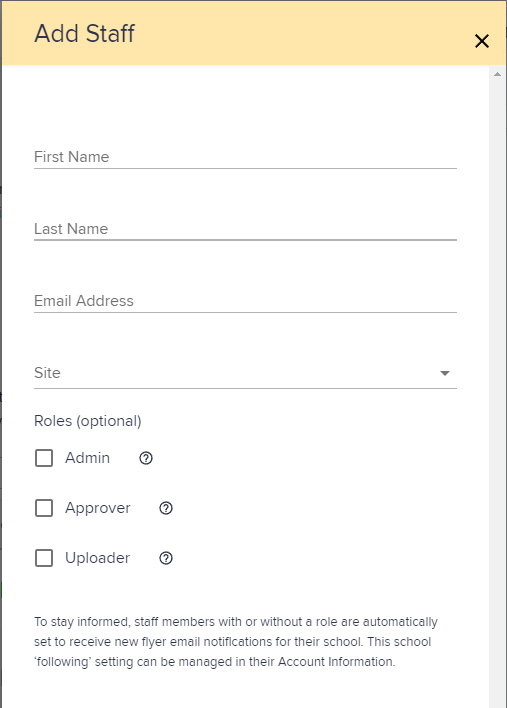Image resolution: width=507 pixels, height=708 pixels.
Task: Click the scrollbar up arrow
Action: point(498,74)
